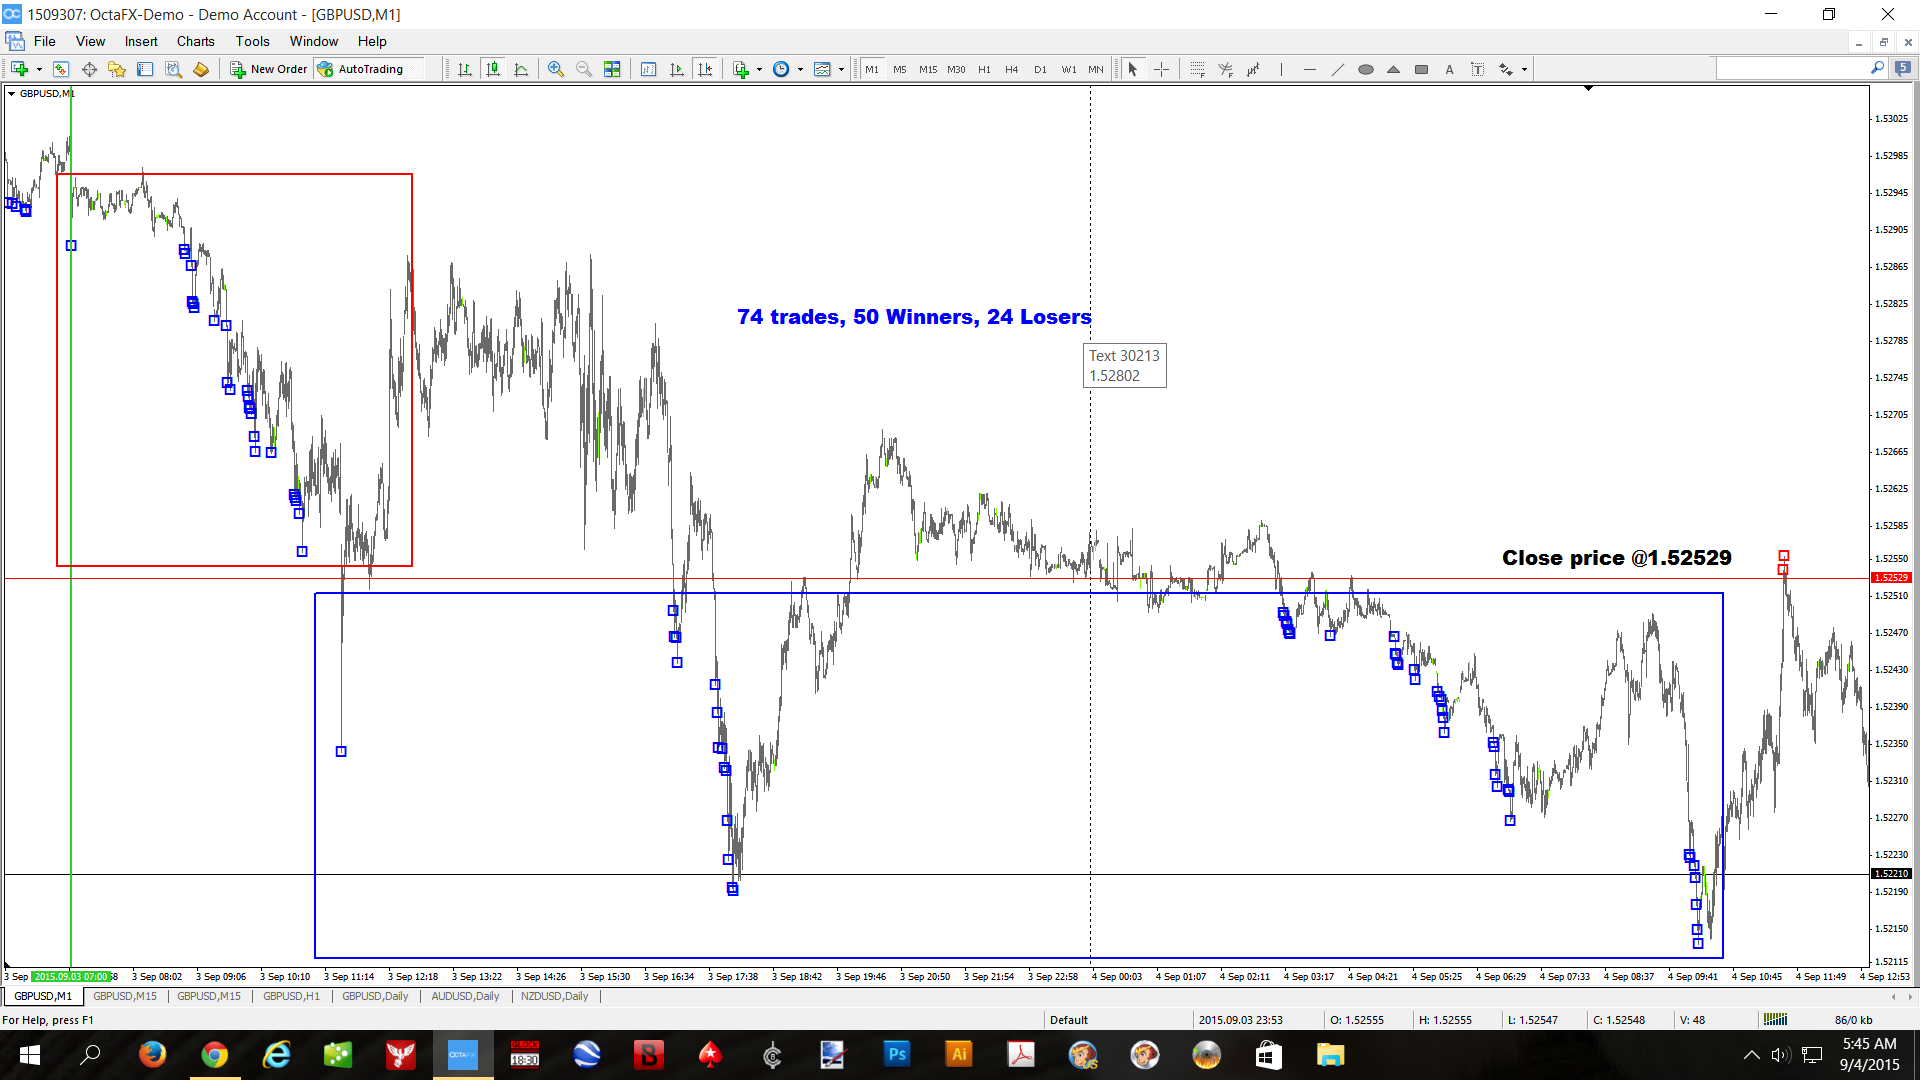Select the MN timeframe
1920x1080 pixels.
[1096, 69]
